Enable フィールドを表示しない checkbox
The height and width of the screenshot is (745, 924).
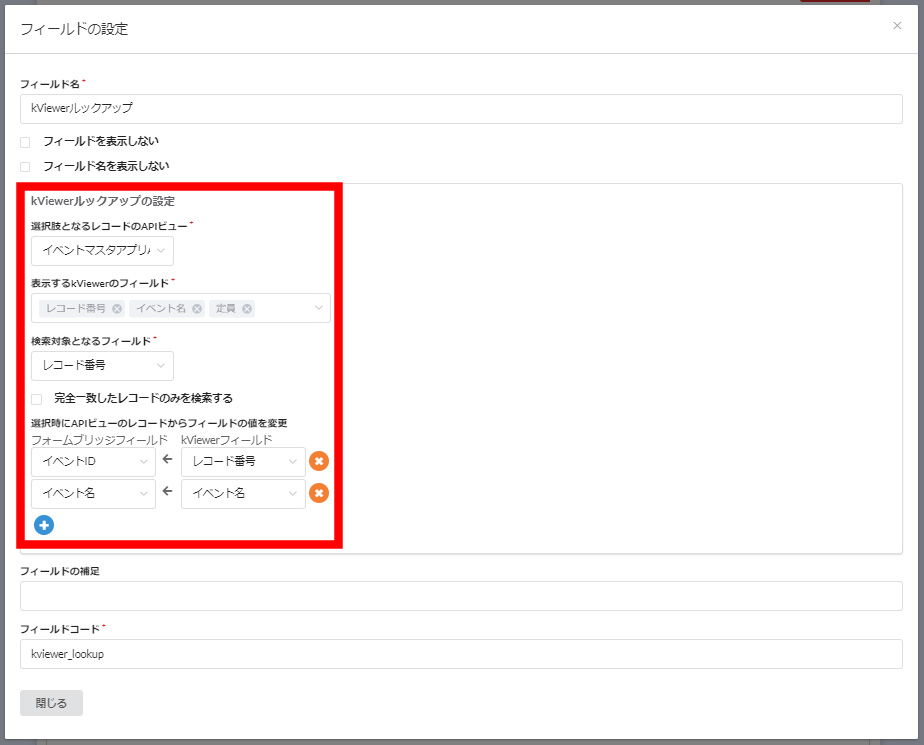coord(26,142)
